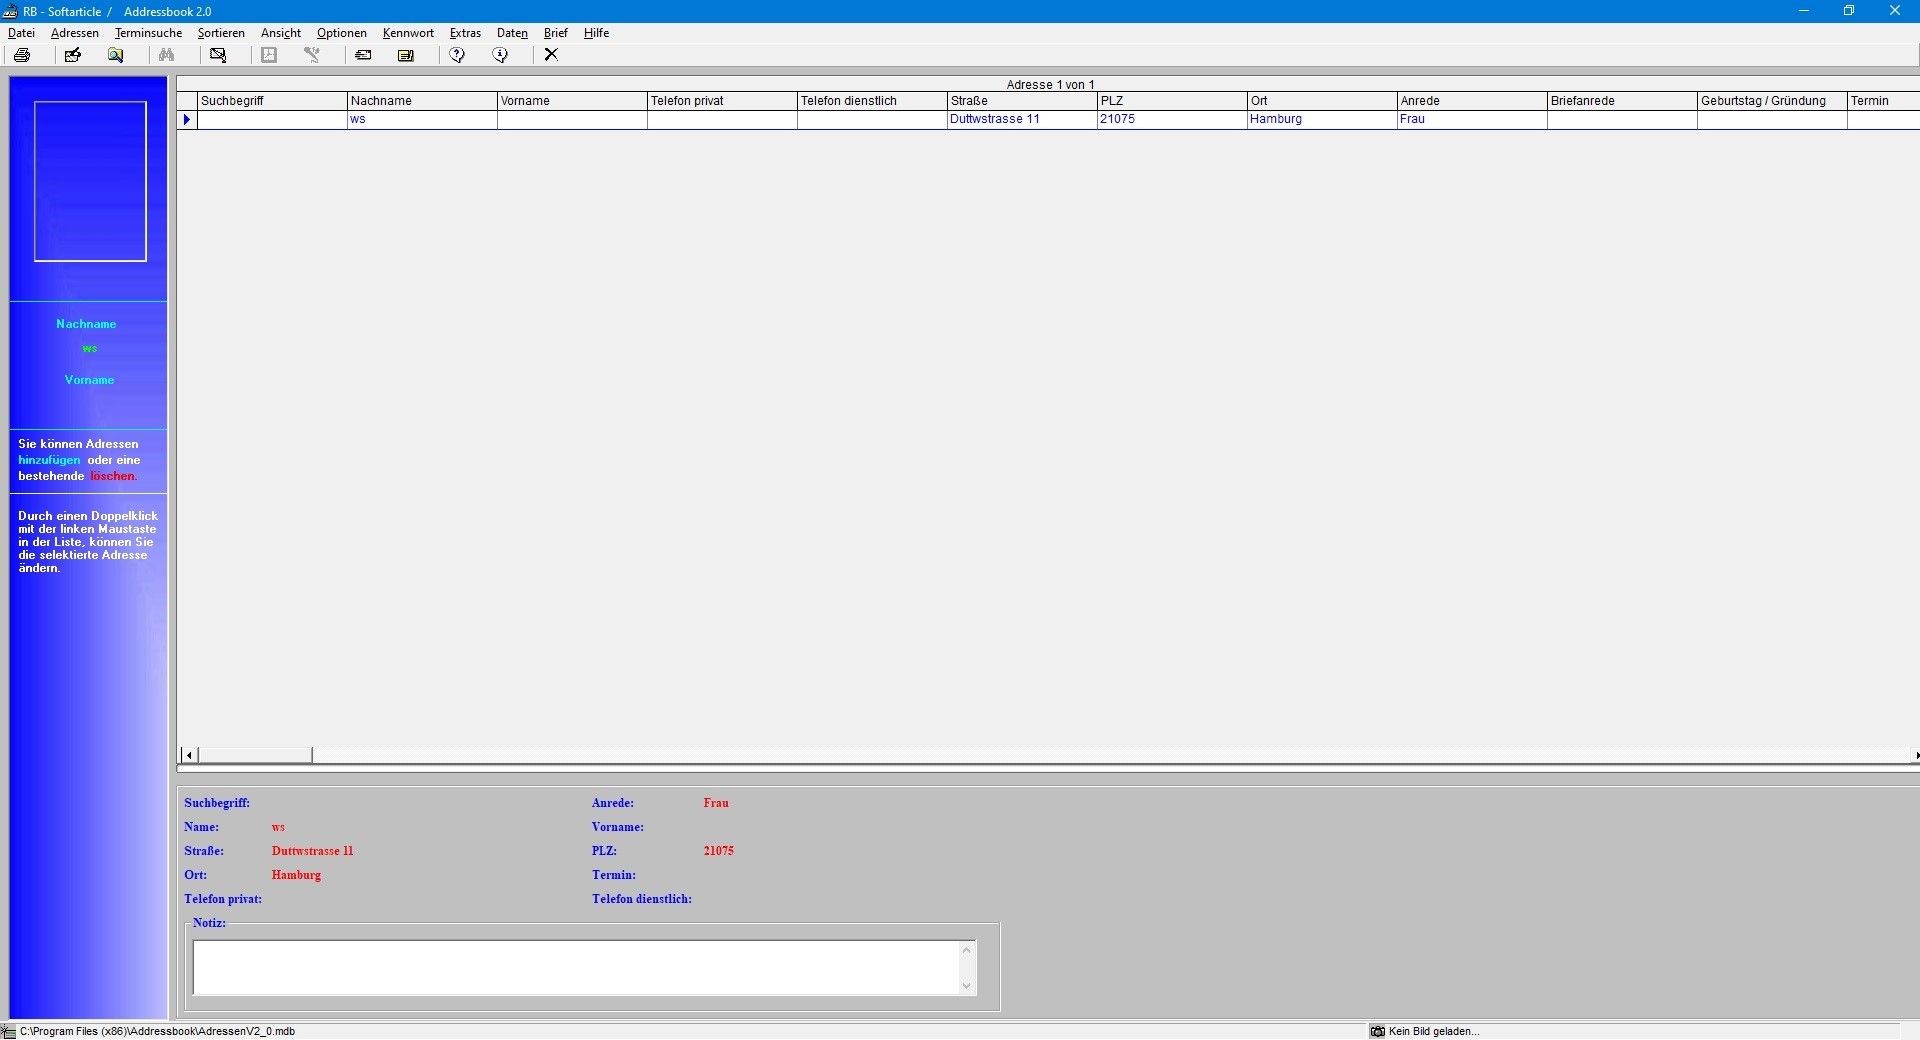The width and height of the screenshot is (1920, 1040).
Task: Click the Anrede column header
Action: 1472,101
